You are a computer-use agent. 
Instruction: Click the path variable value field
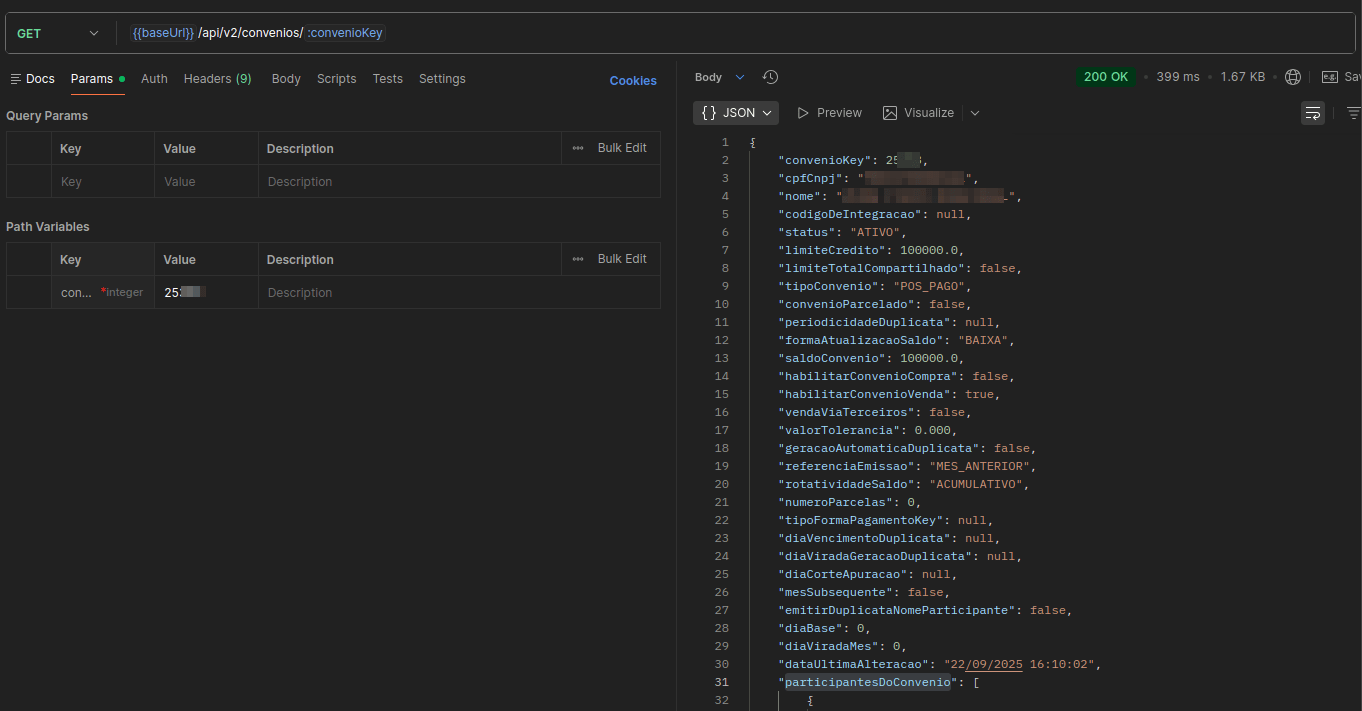[206, 293]
